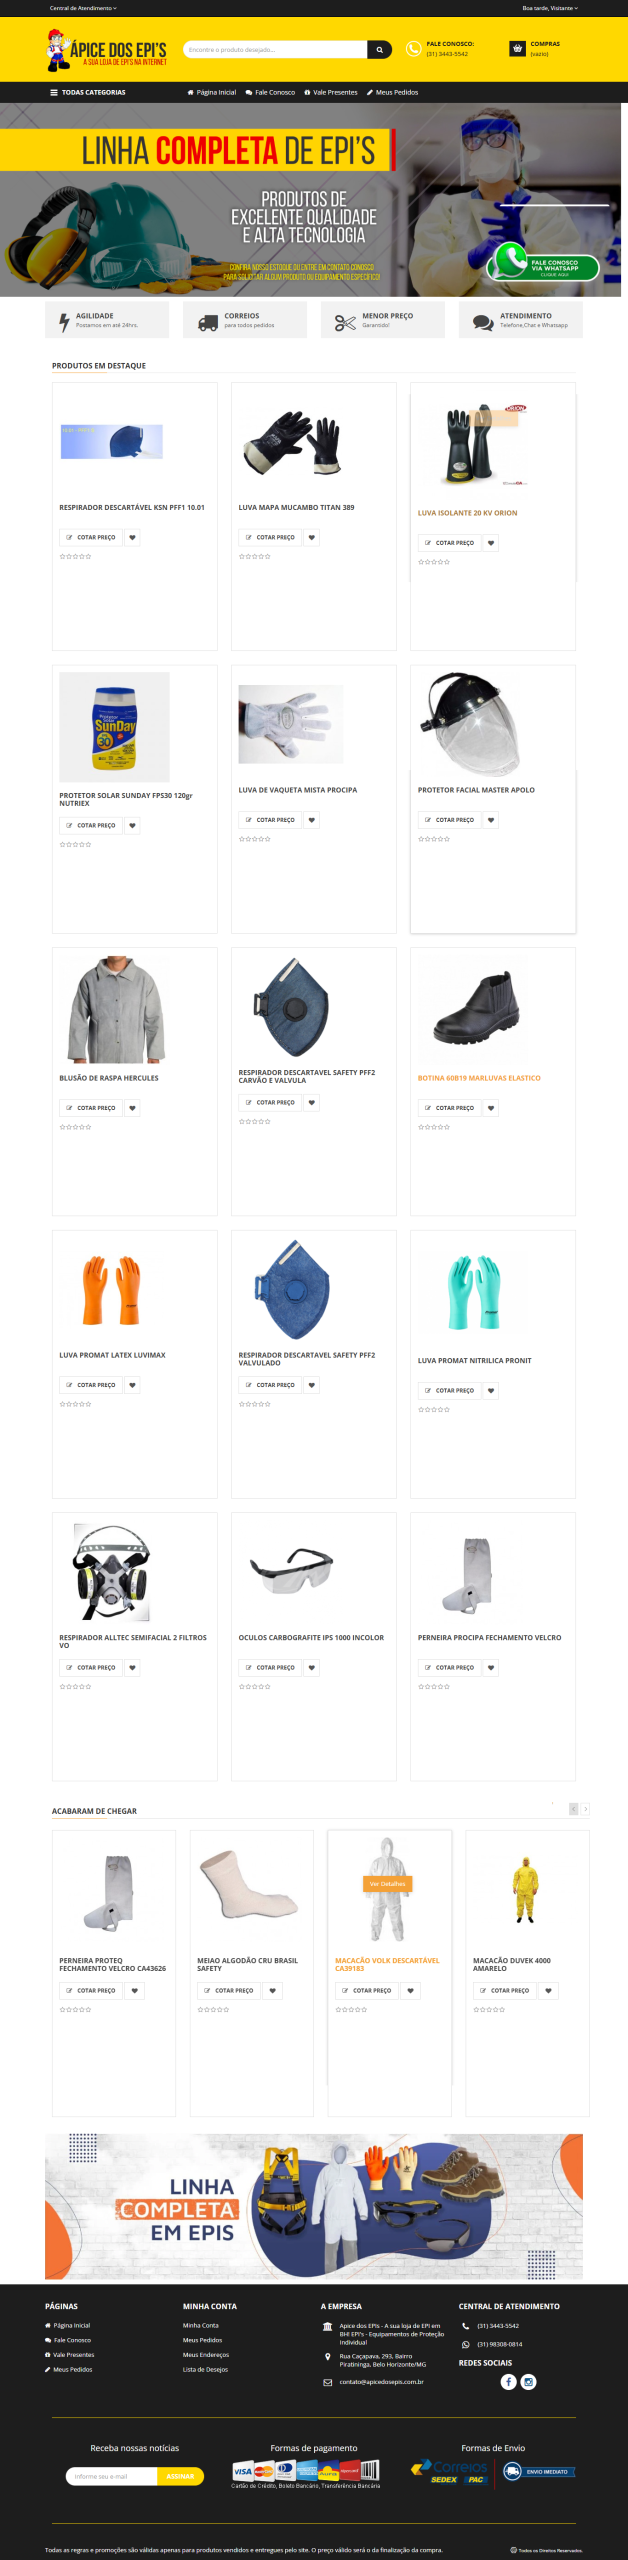Viewport: 628px width, 2560px height.
Task: Click previous arrow in Acabaram de Chegar carousel
Action: [573, 1809]
